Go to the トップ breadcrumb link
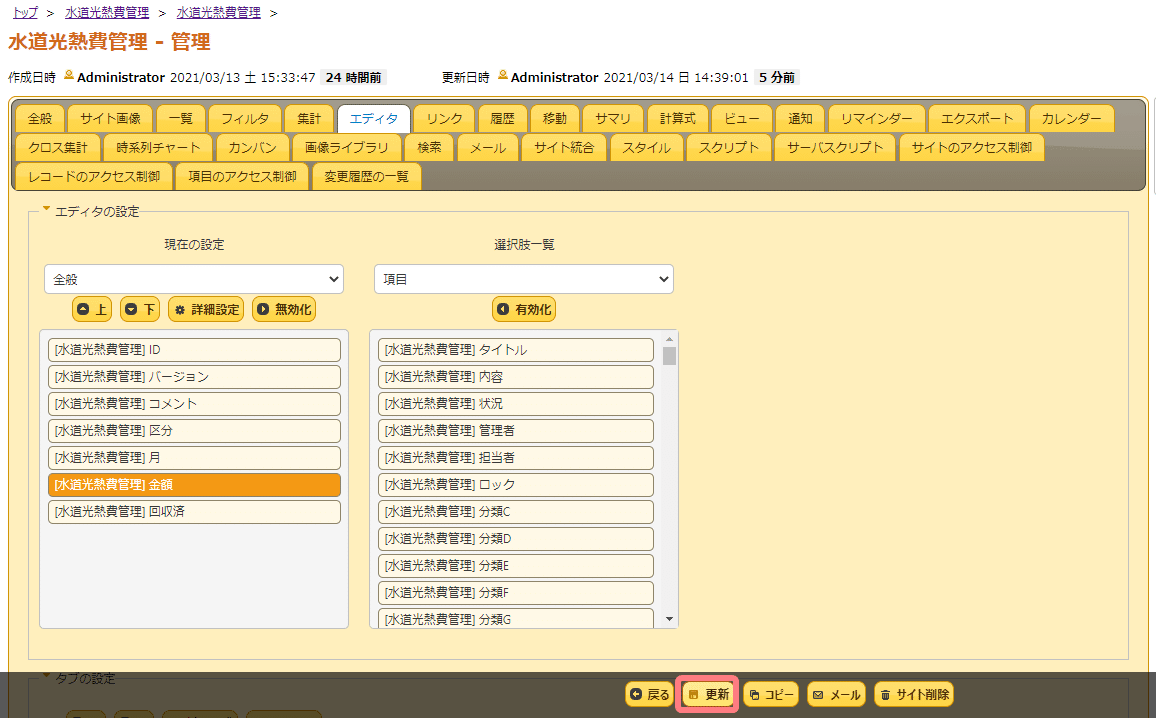1156x718 pixels. (25, 13)
